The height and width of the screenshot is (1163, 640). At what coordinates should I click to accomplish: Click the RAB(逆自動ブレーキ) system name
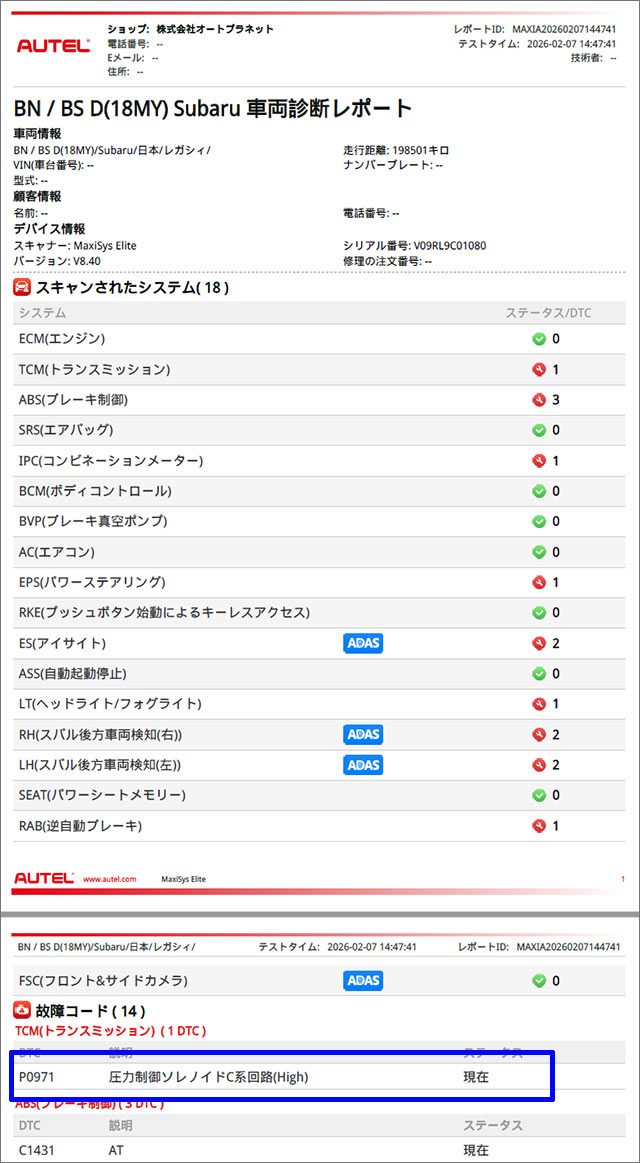[80, 826]
